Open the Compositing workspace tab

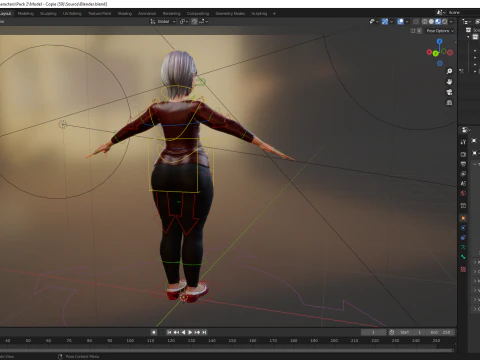pos(198,14)
